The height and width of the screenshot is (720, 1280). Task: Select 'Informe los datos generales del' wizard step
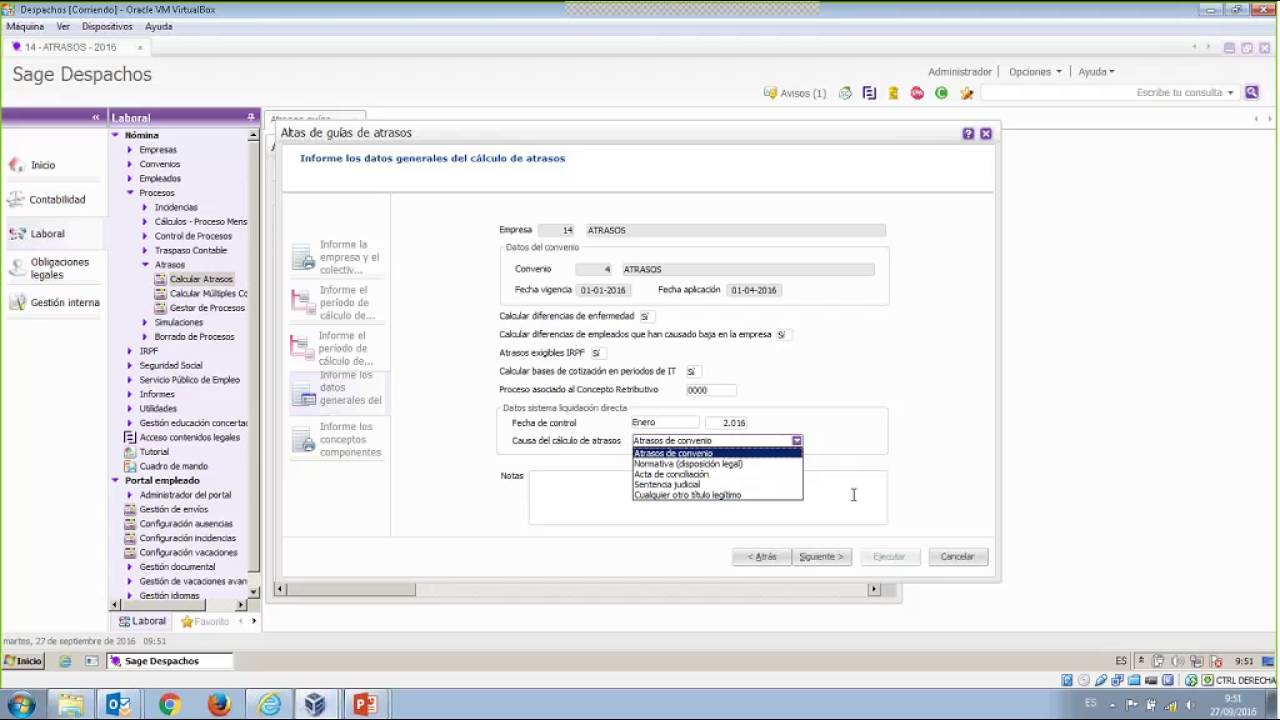(336, 388)
